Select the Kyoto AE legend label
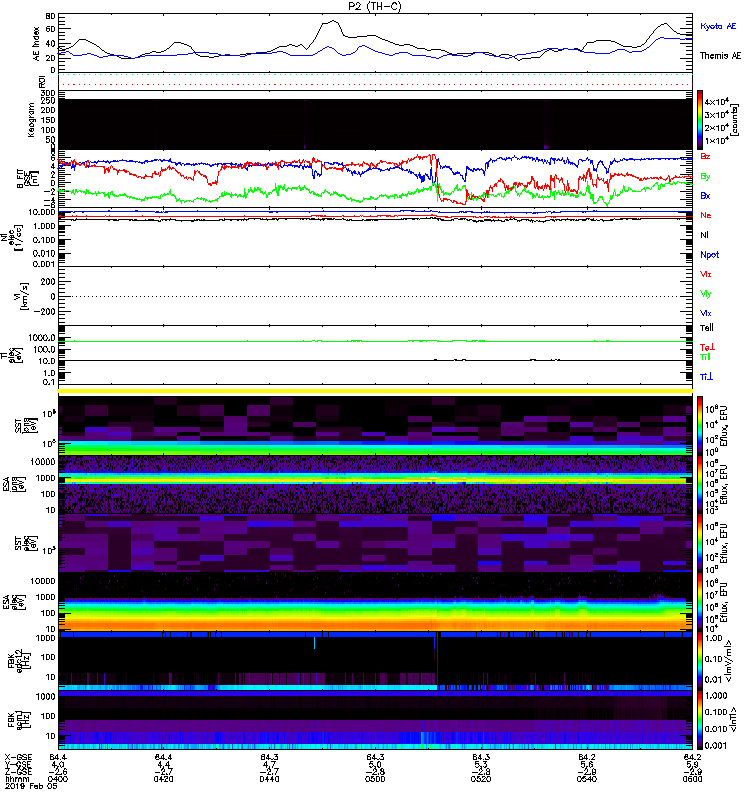The width and height of the screenshot is (750, 800). pyautogui.click(x=718, y=26)
